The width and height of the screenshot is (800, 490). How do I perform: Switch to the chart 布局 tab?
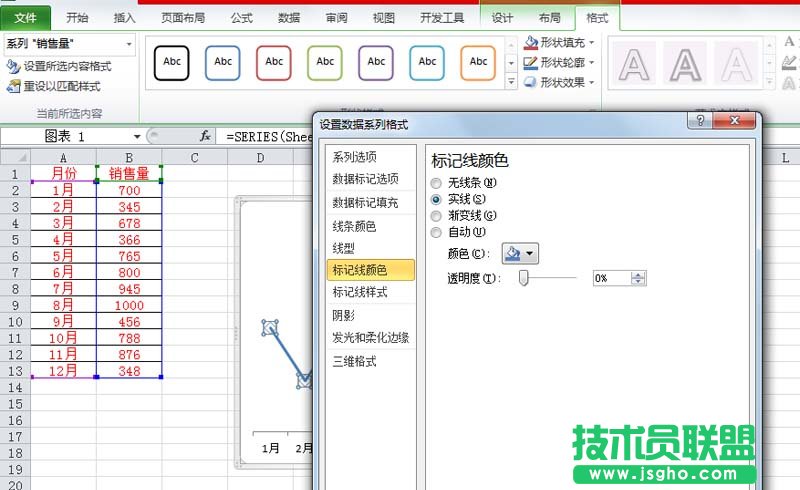point(549,18)
